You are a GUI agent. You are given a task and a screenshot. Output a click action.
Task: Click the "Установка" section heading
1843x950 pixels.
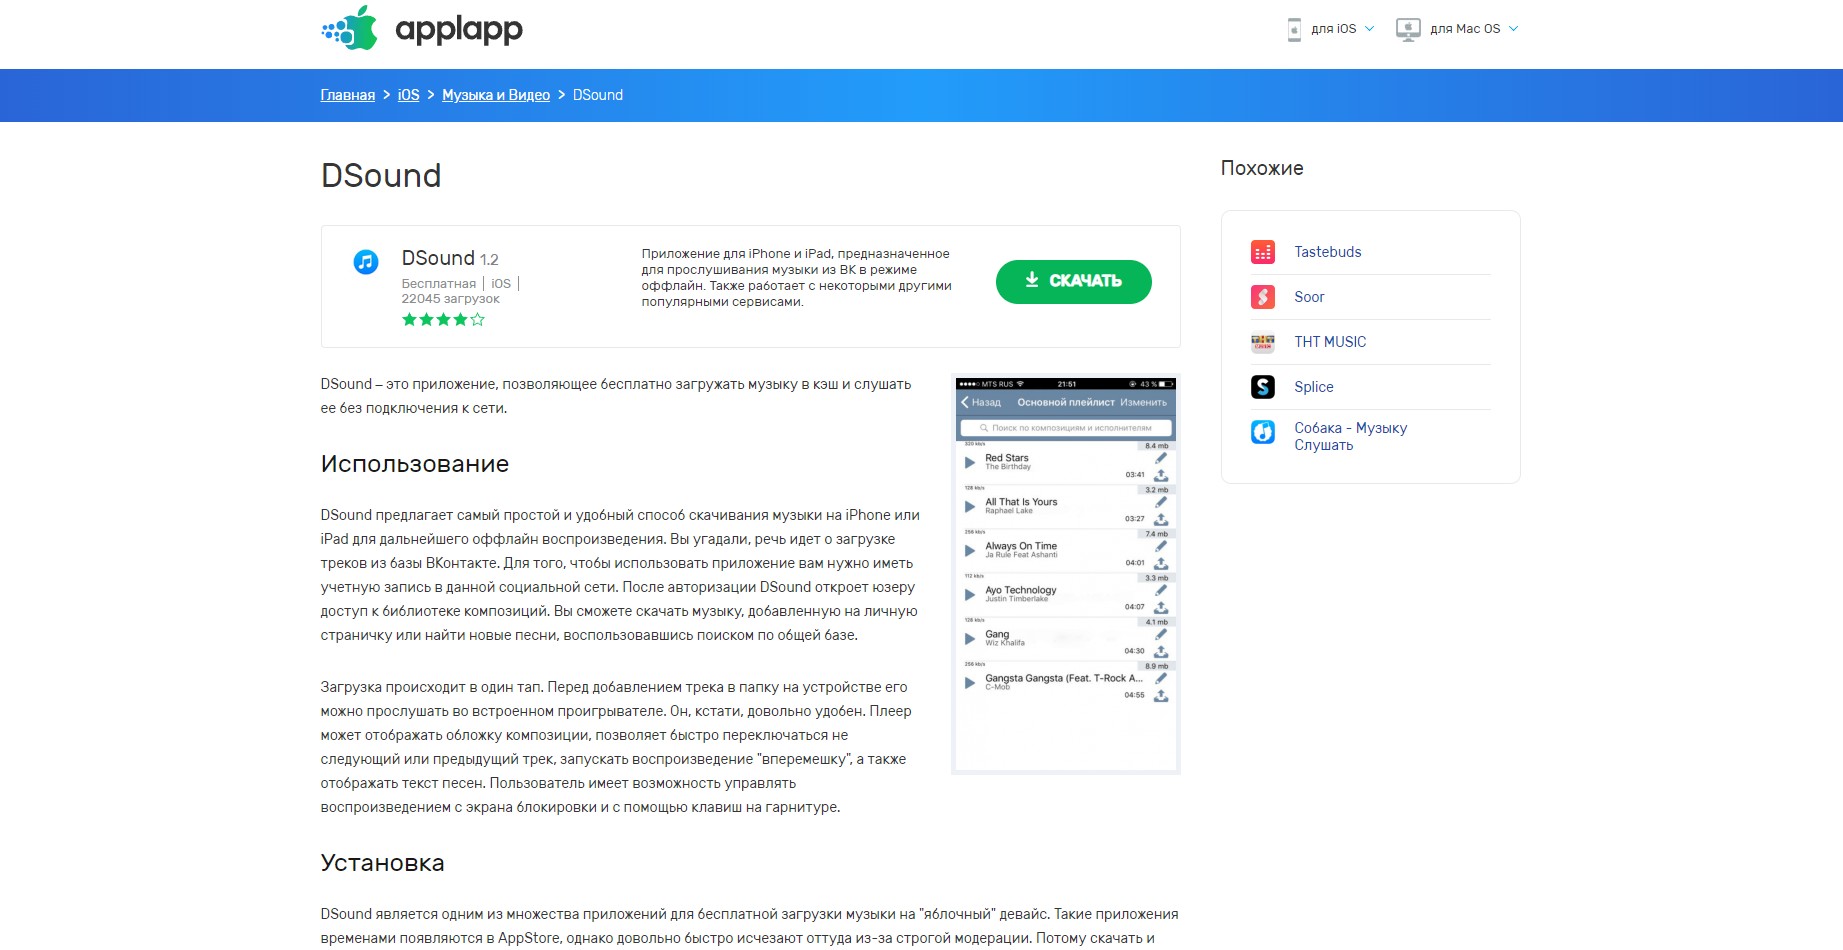point(383,863)
